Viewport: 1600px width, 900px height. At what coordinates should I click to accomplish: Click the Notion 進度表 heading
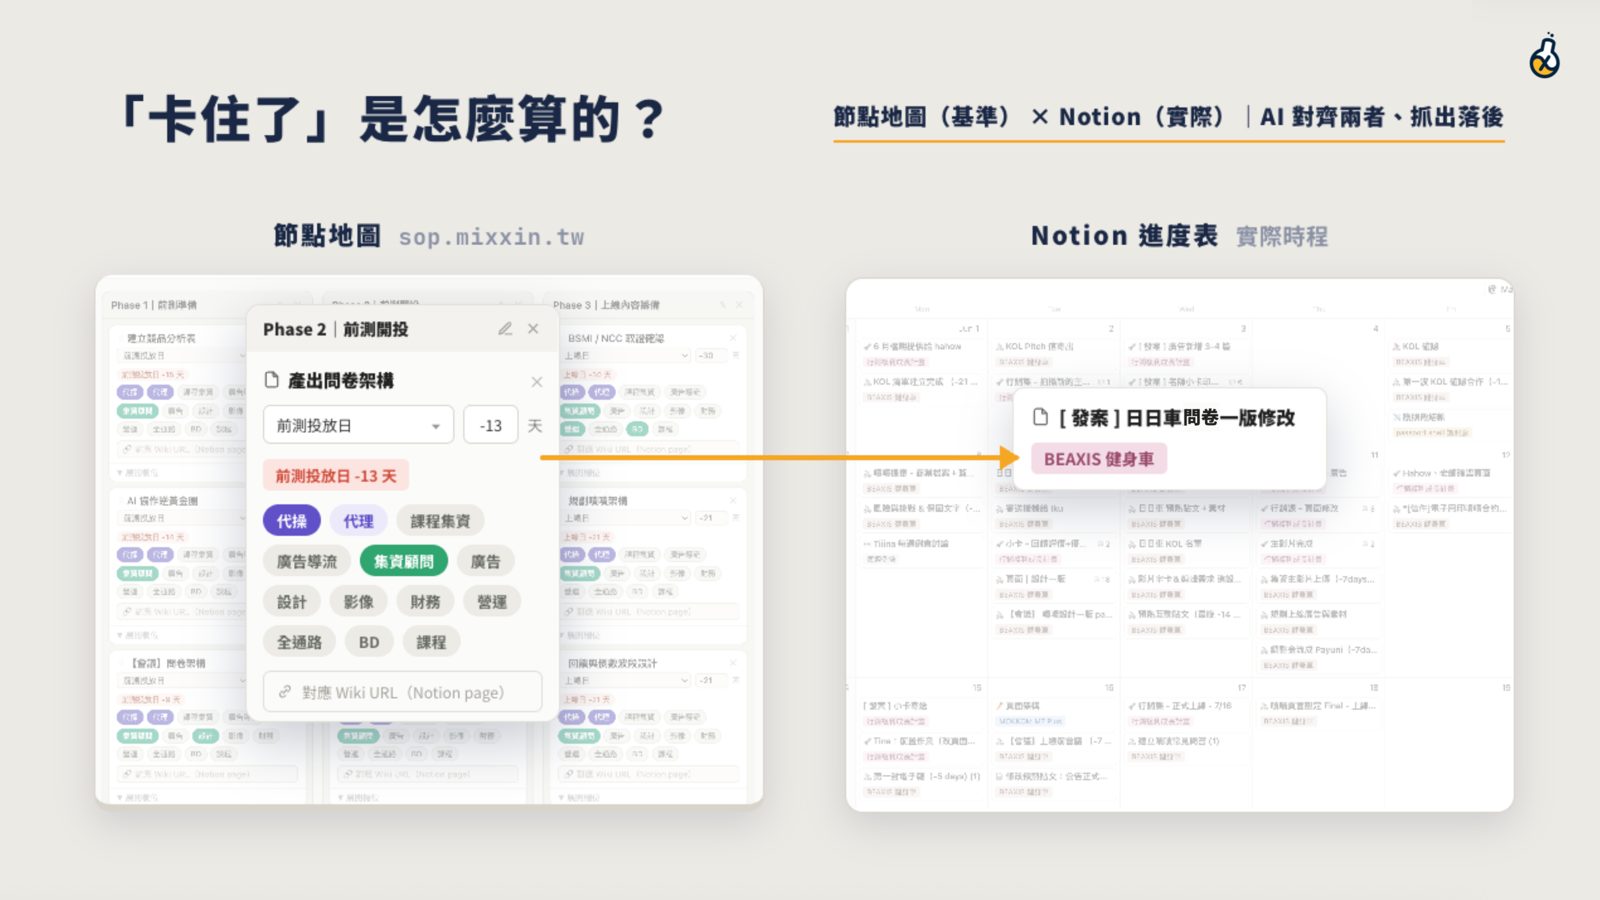1125,236
